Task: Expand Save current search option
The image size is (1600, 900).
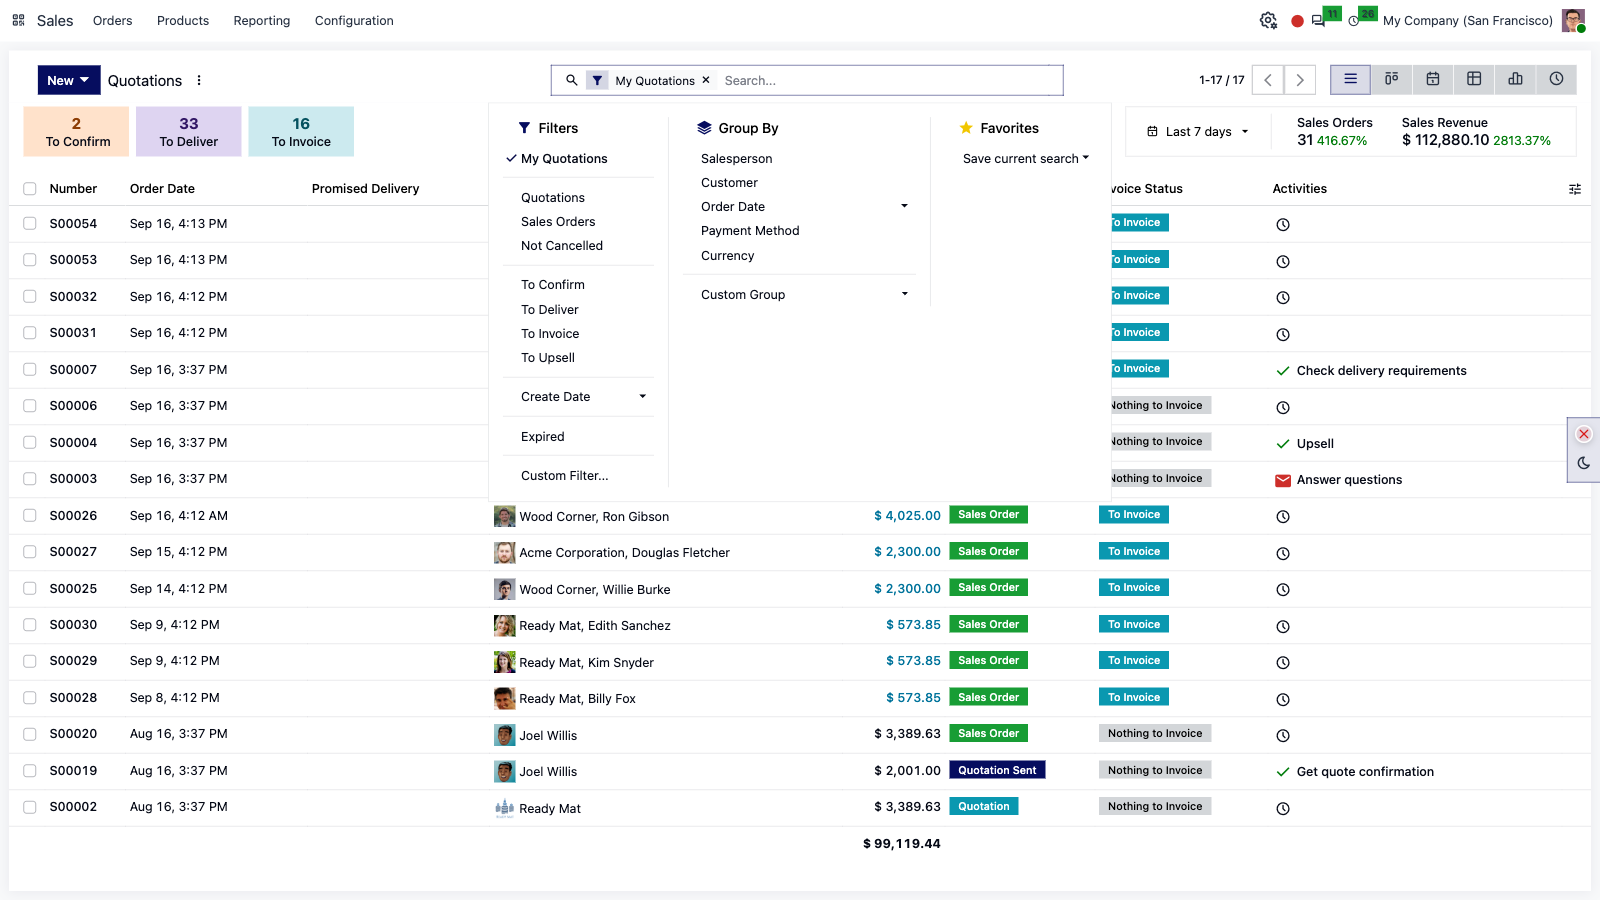Action: 1026,159
